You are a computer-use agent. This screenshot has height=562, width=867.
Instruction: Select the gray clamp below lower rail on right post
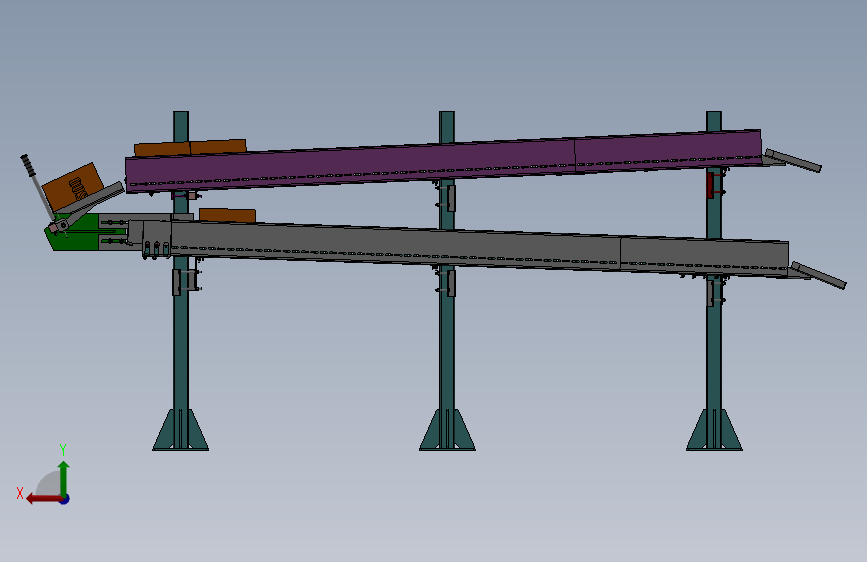coord(711,293)
